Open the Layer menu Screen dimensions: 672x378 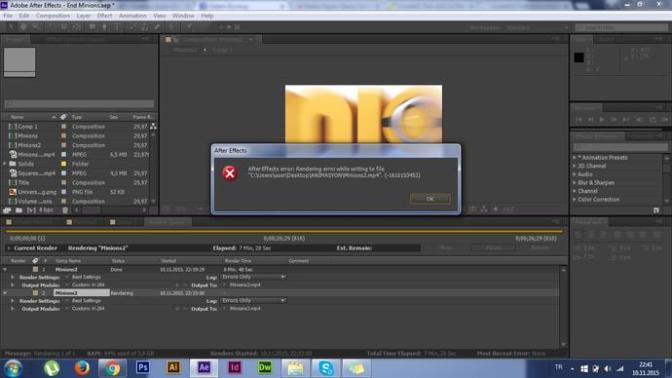84,16
